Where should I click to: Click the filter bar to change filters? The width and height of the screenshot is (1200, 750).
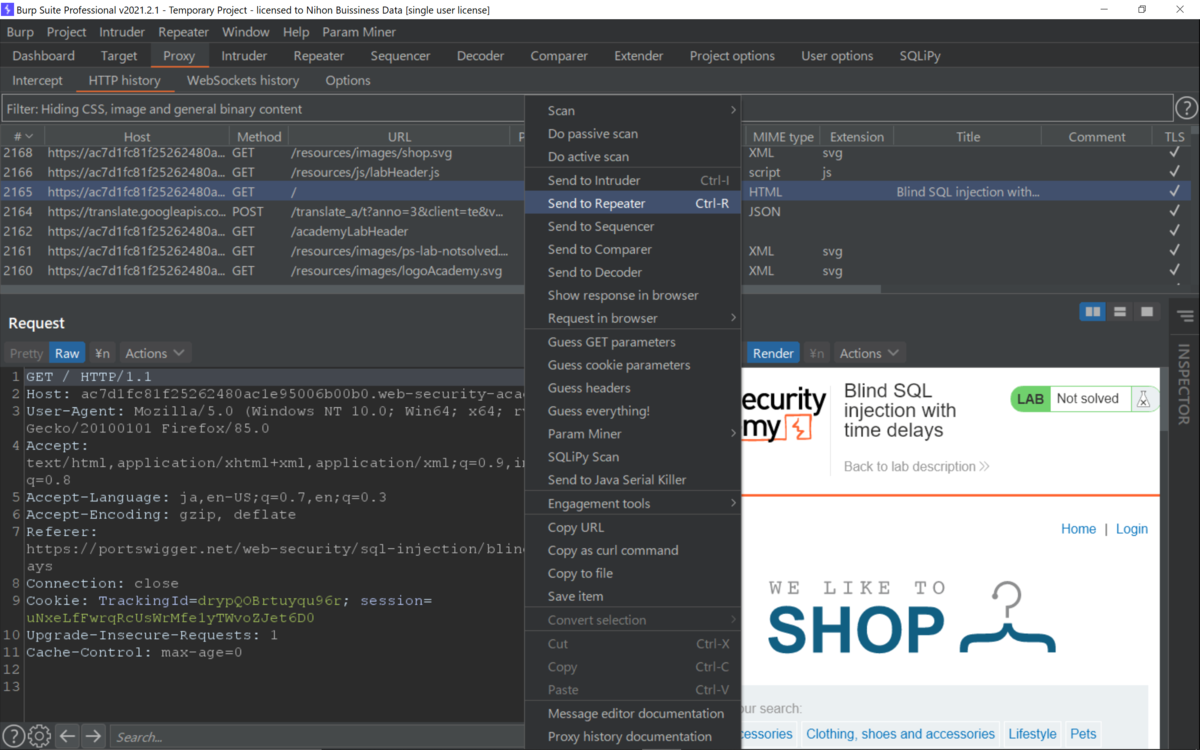pyautogui.click(x=587, y=109)
